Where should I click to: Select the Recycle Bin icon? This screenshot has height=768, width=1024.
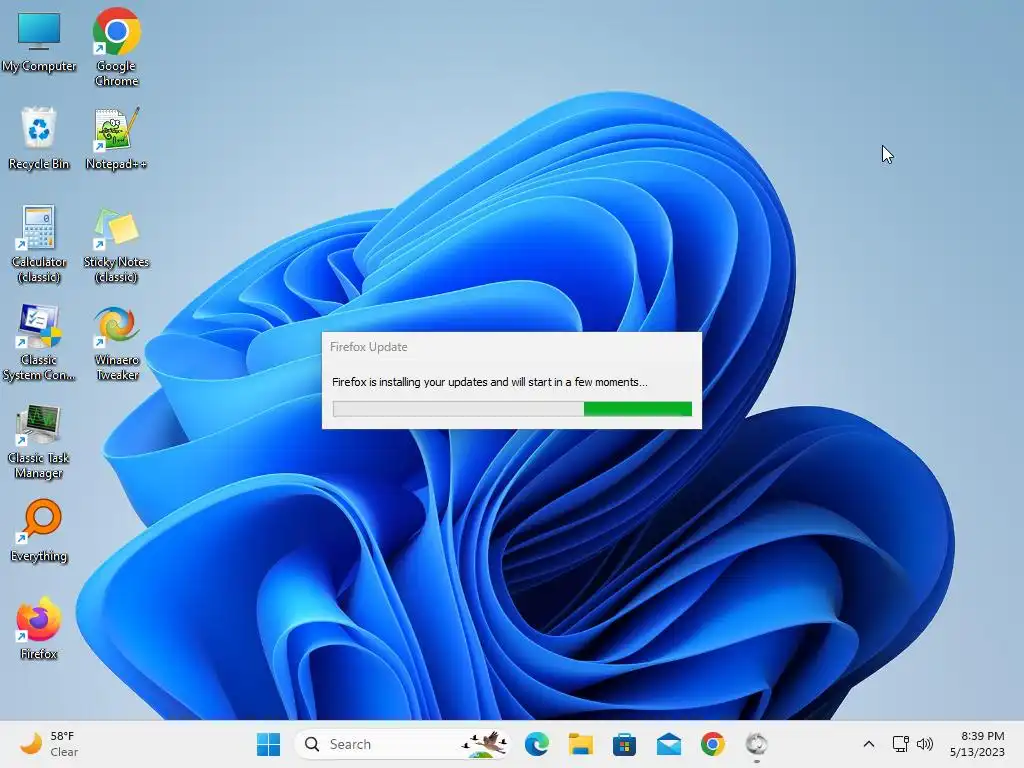click(x=39, y=138)
